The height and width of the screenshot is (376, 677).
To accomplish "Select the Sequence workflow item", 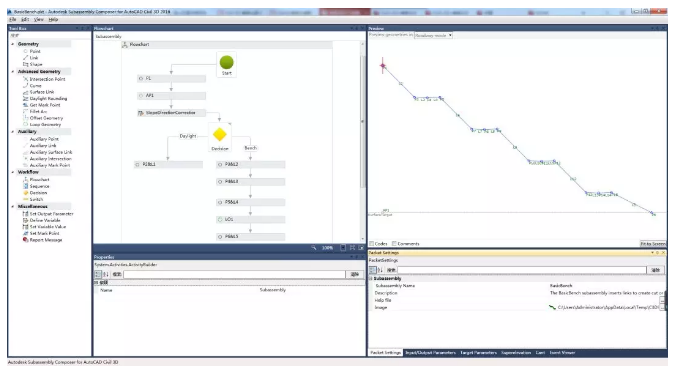I will [39, 186].
